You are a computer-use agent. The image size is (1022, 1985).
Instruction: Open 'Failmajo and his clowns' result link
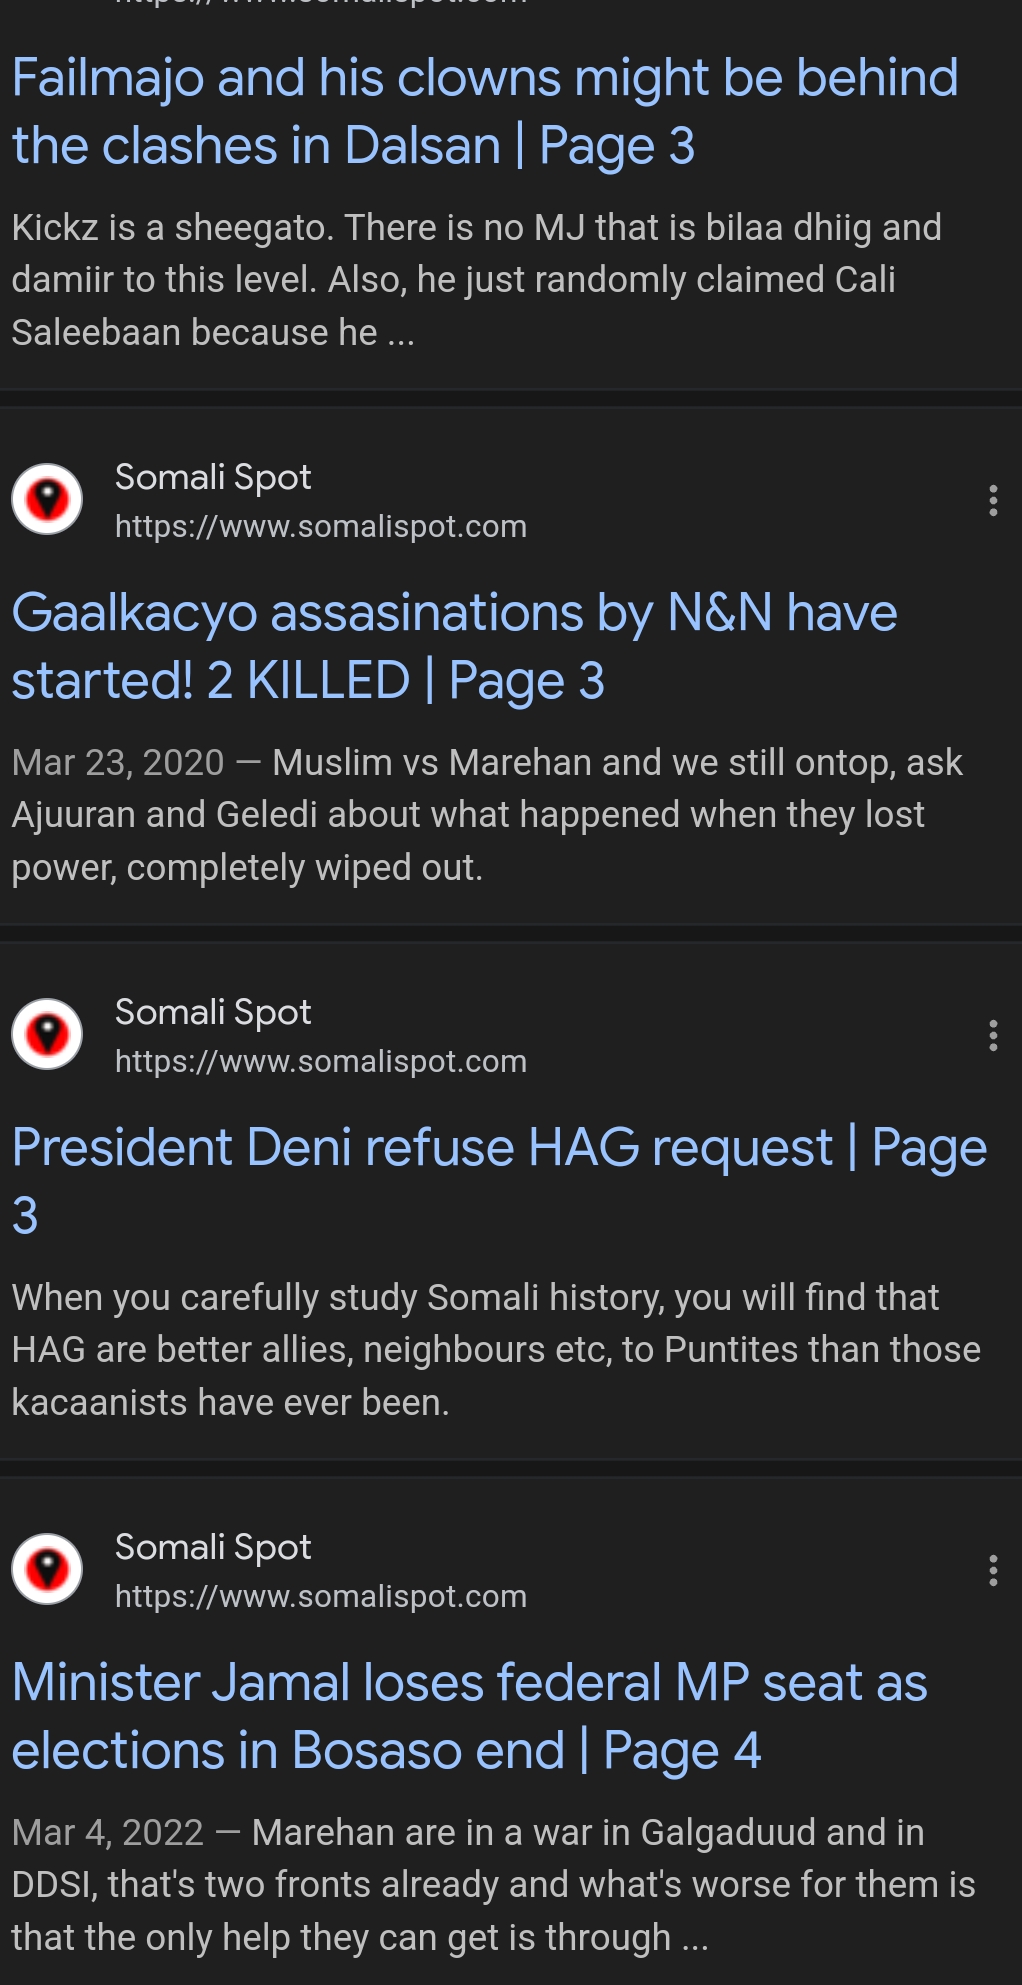coord(485,112)
